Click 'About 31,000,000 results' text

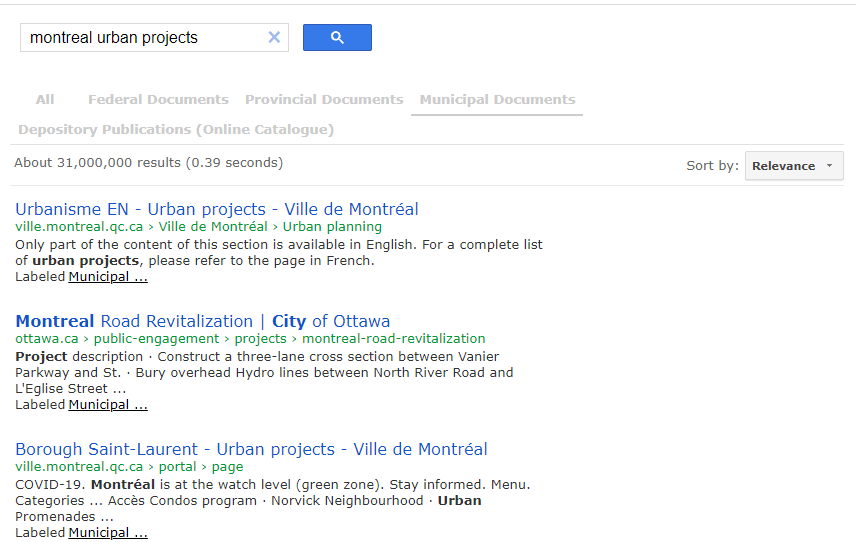click(x=148, y=163)
